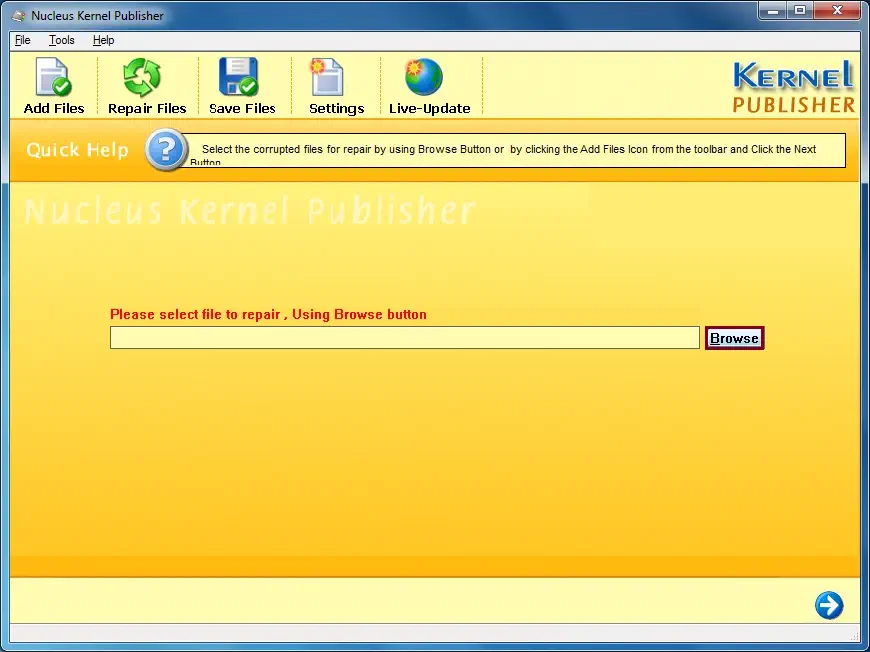Click the application icon in the title bar
Image resolution: width=870 pixels, height=652 pixels.
(19, 16)
